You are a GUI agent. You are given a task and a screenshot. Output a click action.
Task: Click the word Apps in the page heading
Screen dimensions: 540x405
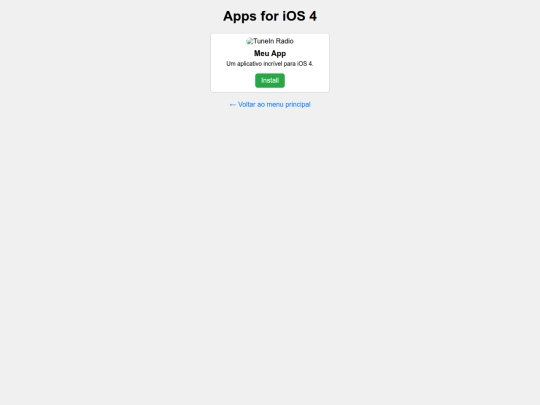(240, 17)
